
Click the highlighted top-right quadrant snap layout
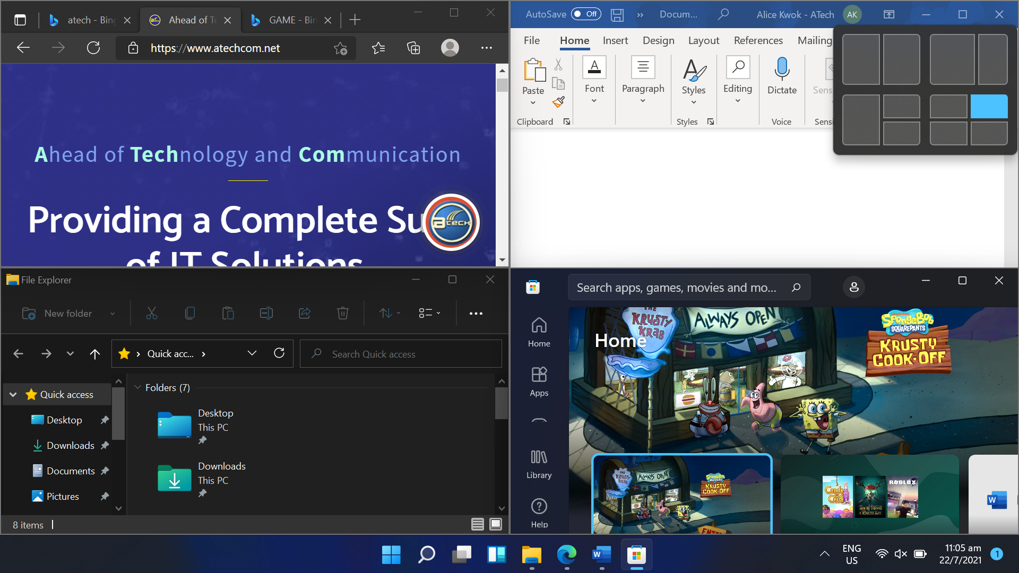[989, 107]
